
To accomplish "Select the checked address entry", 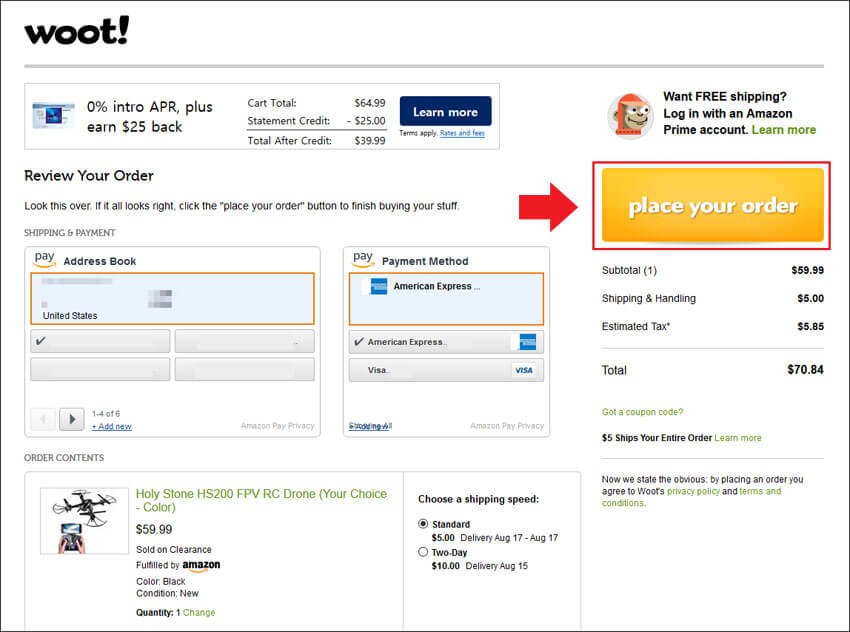I will (100, 341).
